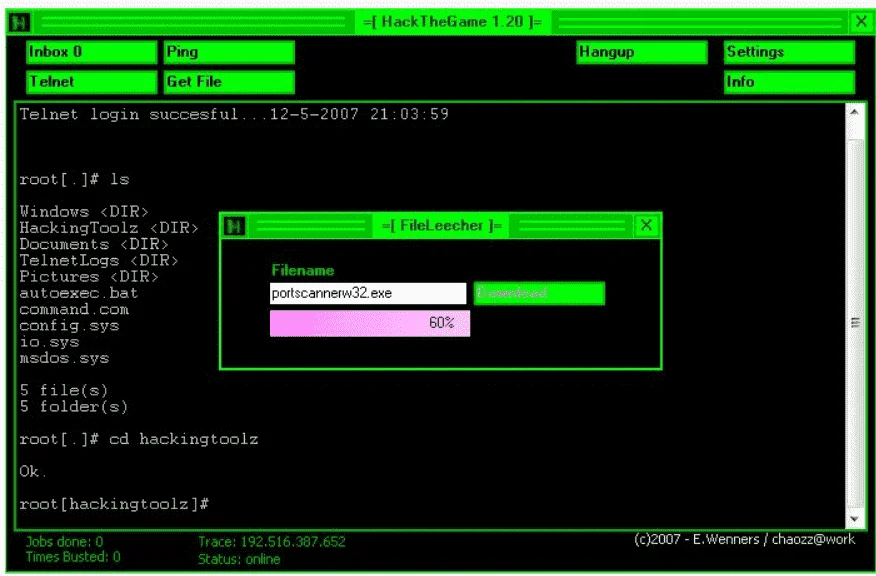Click the Get File button

[229, 82]
